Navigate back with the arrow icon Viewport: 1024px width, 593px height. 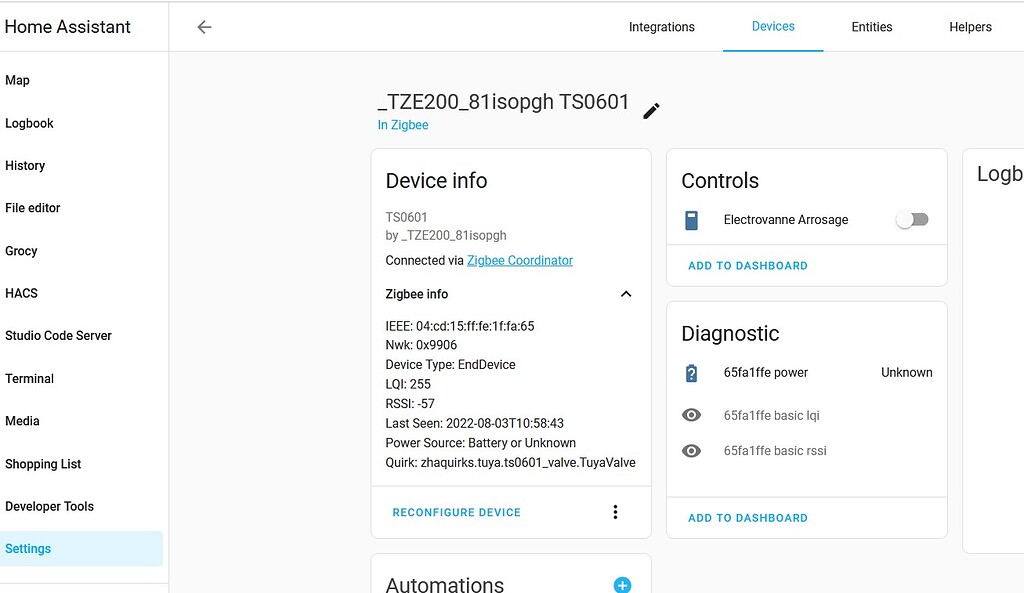(x=204, y=27)
